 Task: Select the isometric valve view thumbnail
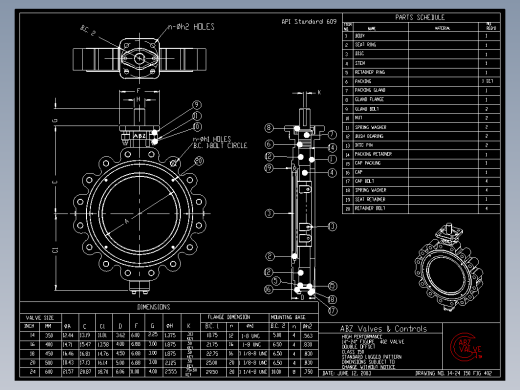tap(448, 267)
